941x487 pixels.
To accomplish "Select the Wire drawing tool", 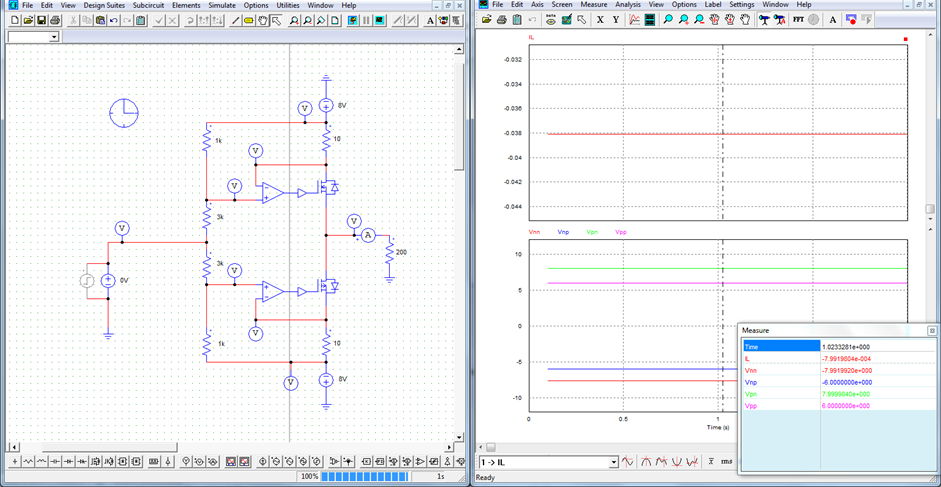I will click(x=235, y=20).
